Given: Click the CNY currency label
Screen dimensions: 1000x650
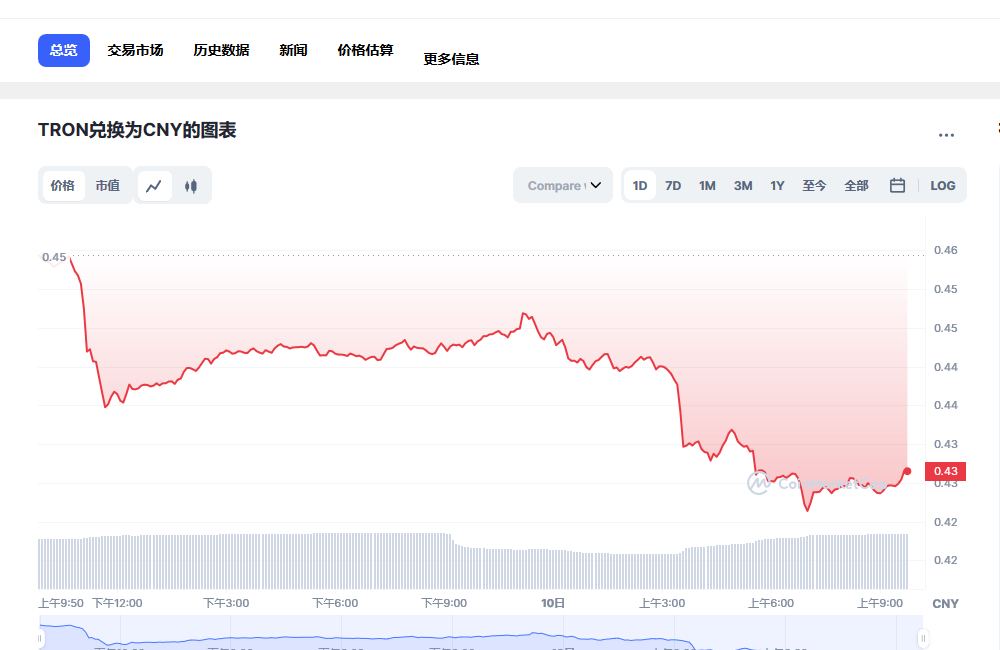Looking at the screenshot, I should point(945,604).
